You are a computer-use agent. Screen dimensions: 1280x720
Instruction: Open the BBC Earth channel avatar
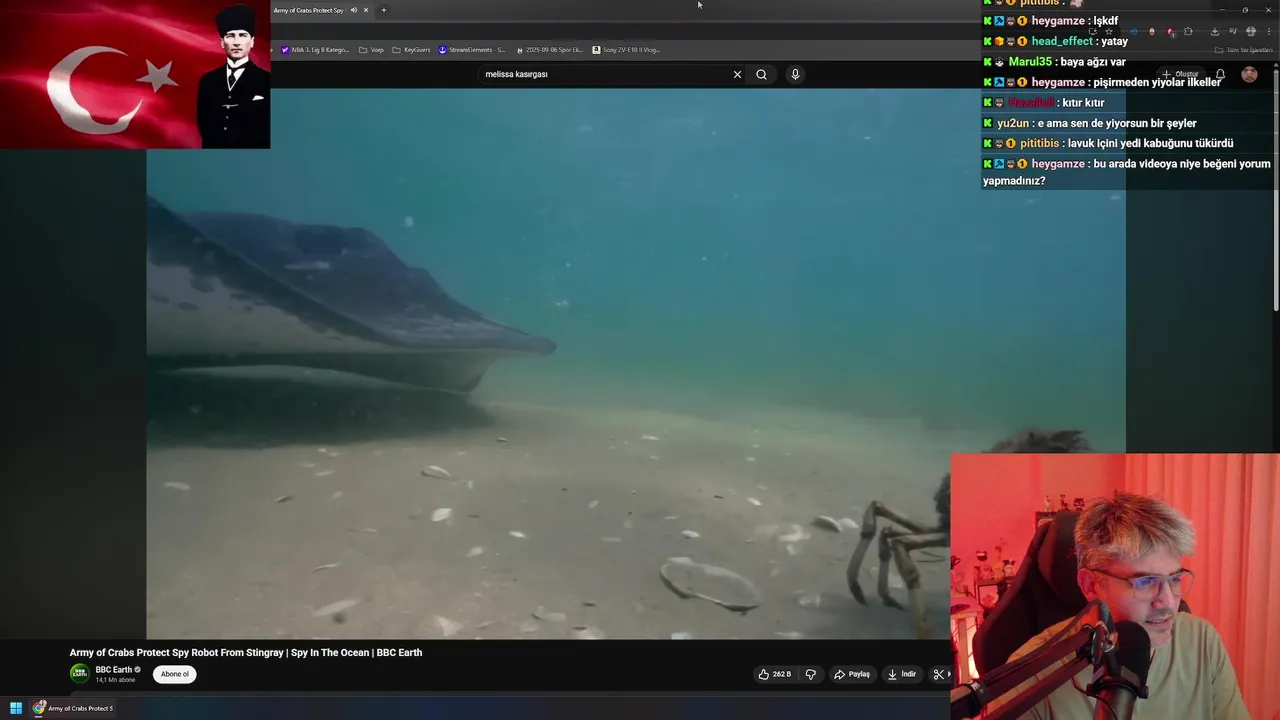click(79, 673)
